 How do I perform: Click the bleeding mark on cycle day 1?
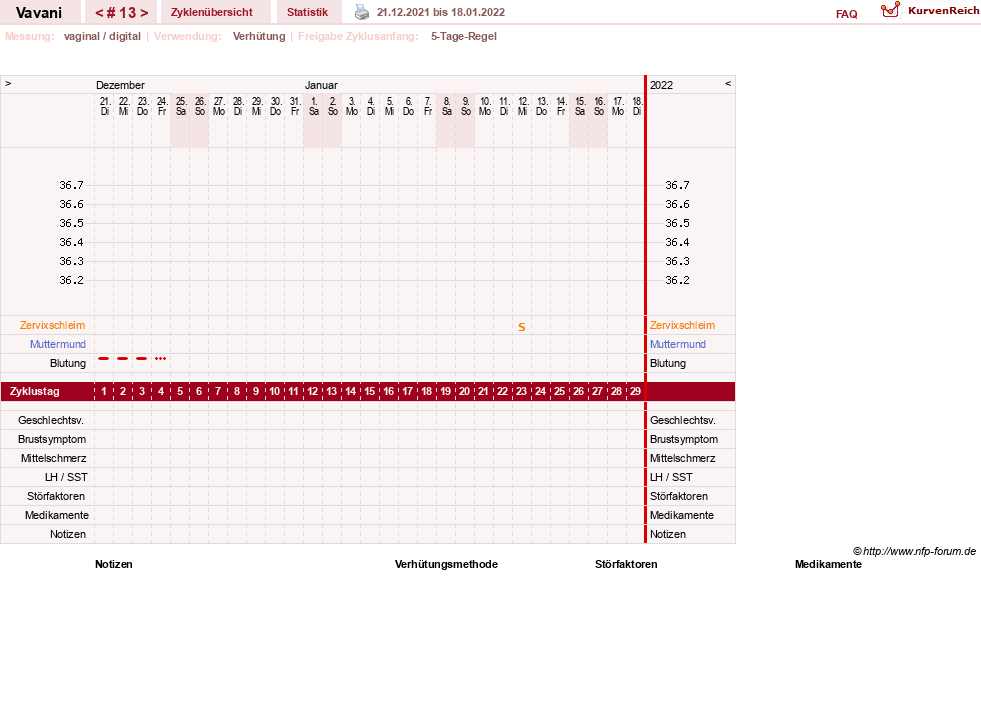[x=104, y=358]
